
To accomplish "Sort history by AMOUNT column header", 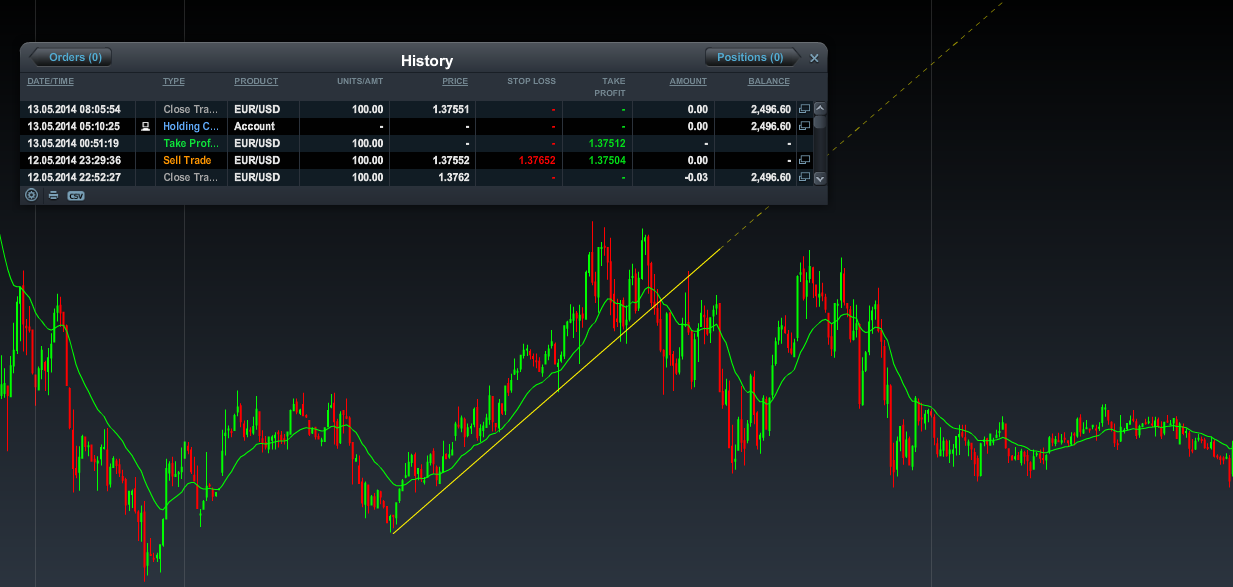I will point(688,81).
